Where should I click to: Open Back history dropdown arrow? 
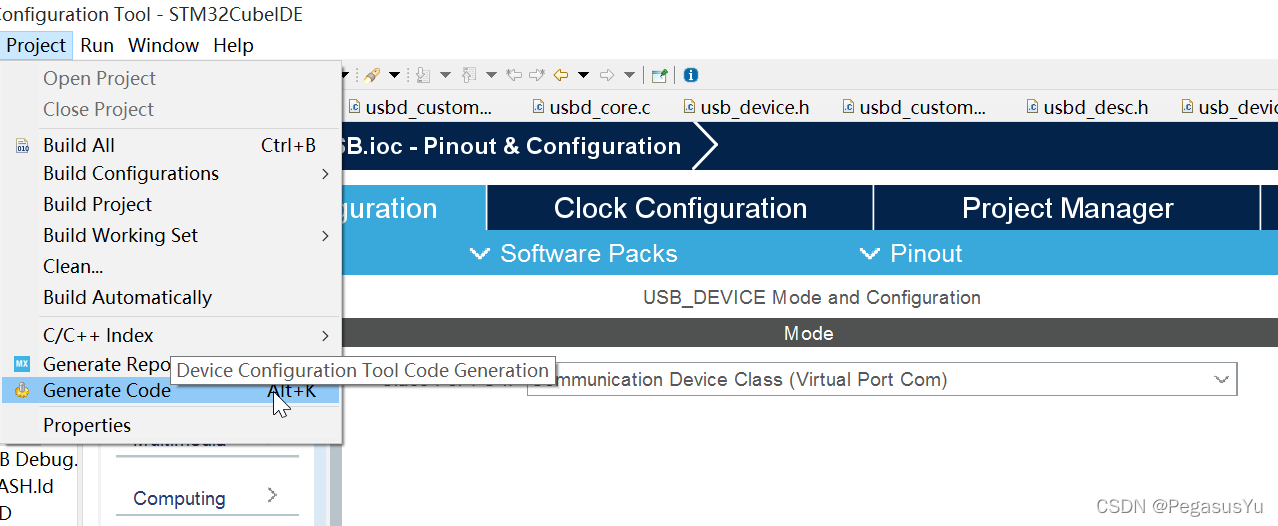(x=583, y=75)
